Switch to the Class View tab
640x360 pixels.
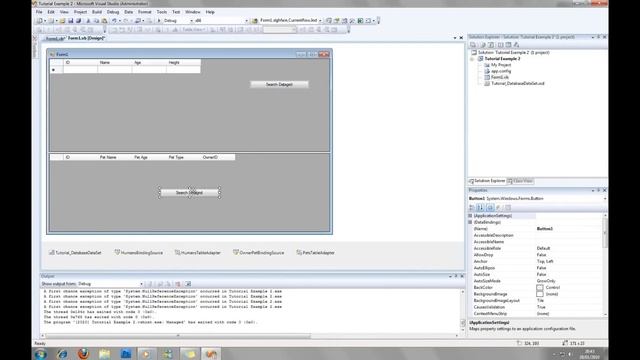[520, 181]
